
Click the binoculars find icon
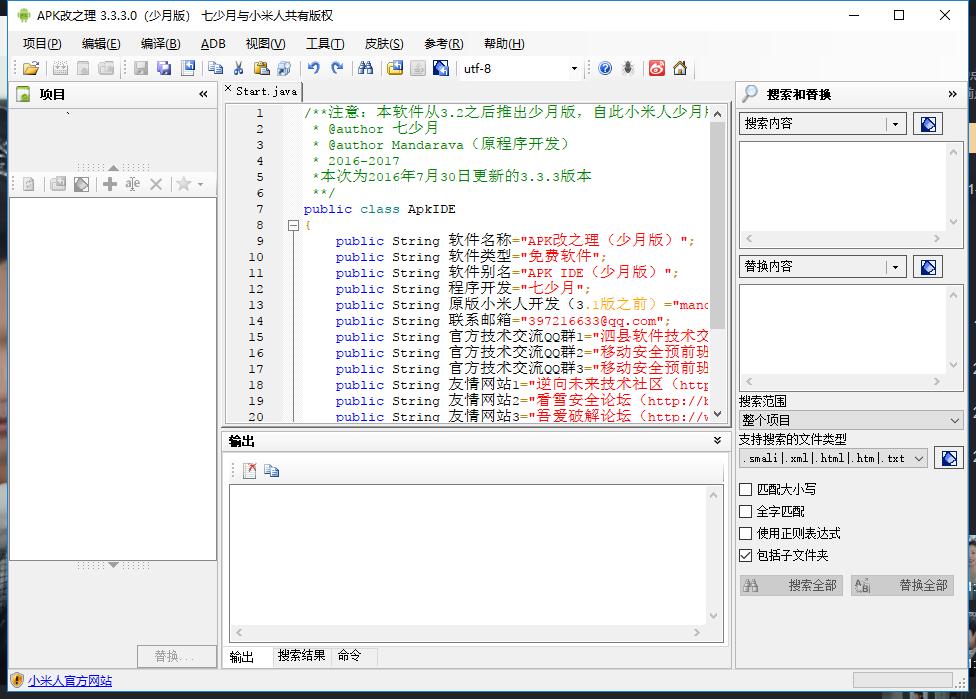[x=365, y=68]
